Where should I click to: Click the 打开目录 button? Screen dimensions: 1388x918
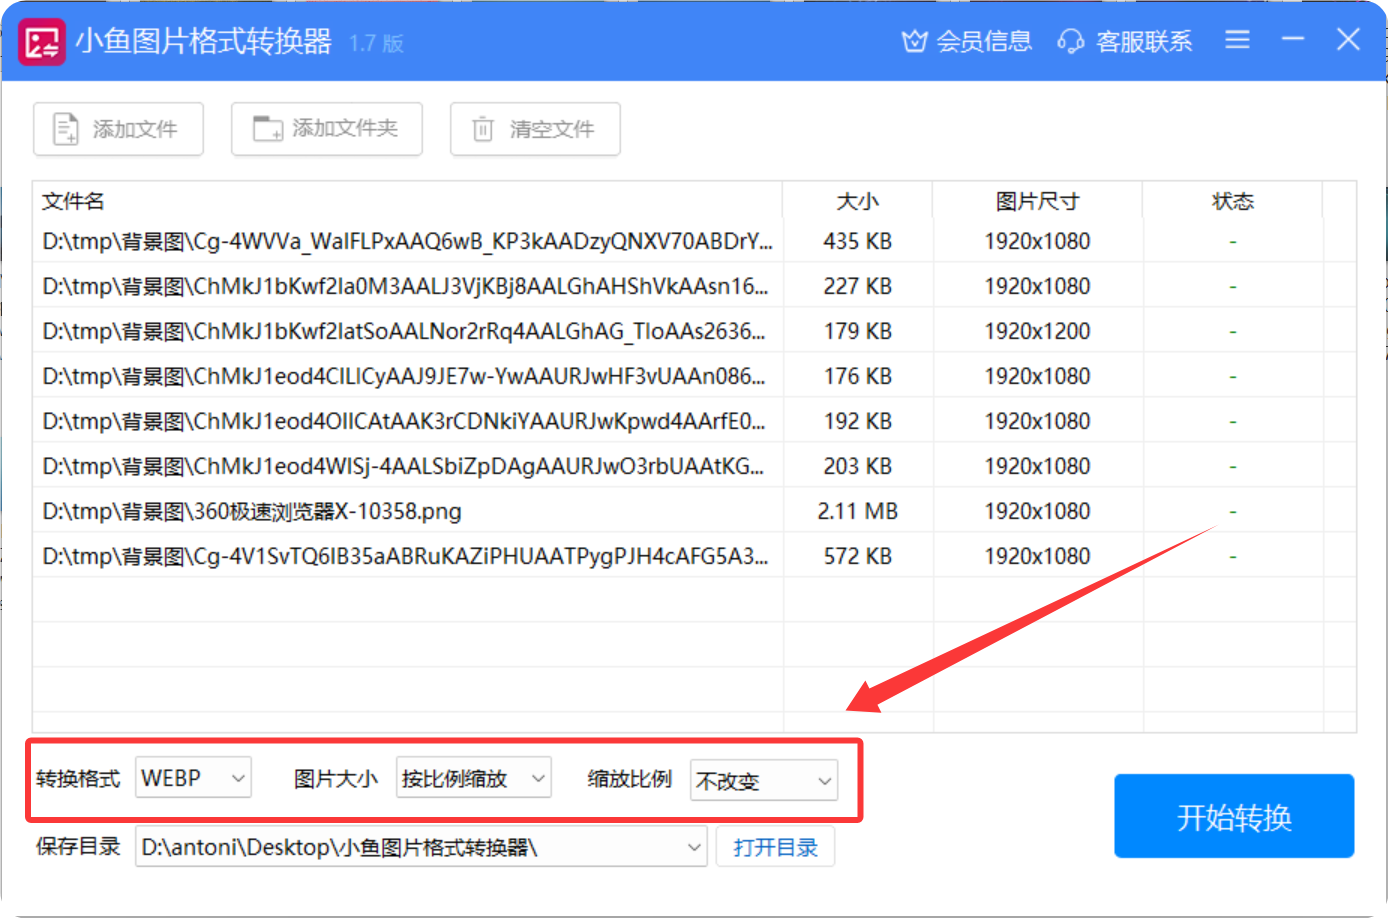click(x=775, y=847)
